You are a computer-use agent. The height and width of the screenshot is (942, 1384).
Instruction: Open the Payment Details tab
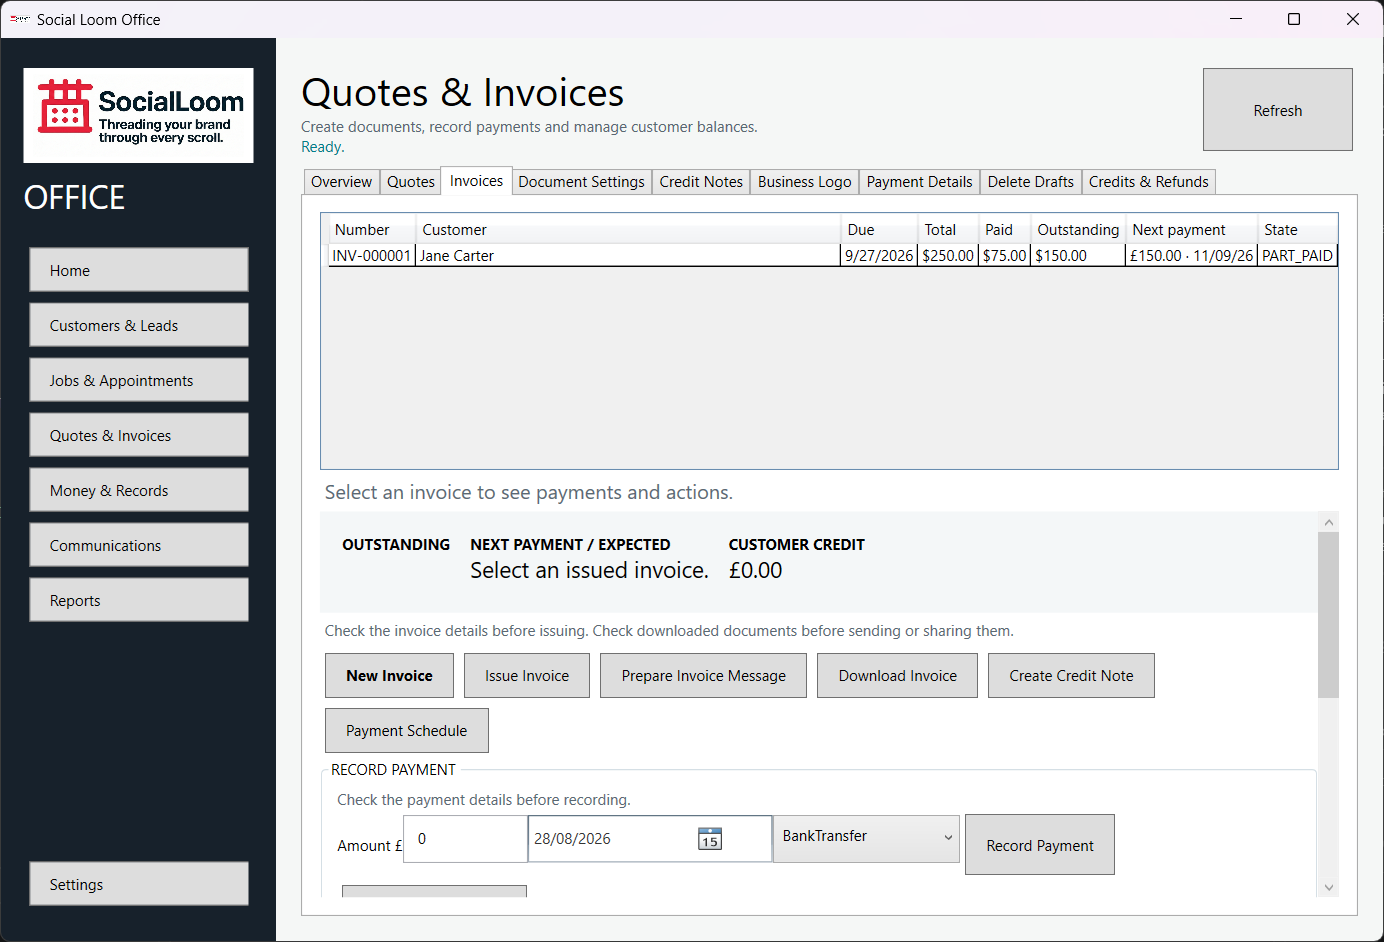click(919, 182)
